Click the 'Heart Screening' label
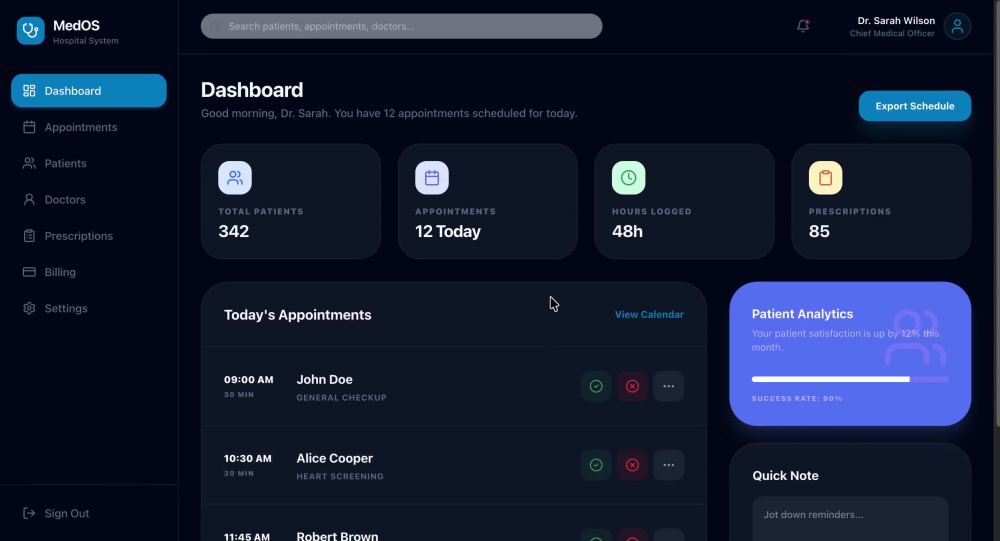1000x541 pixels. 340,476
